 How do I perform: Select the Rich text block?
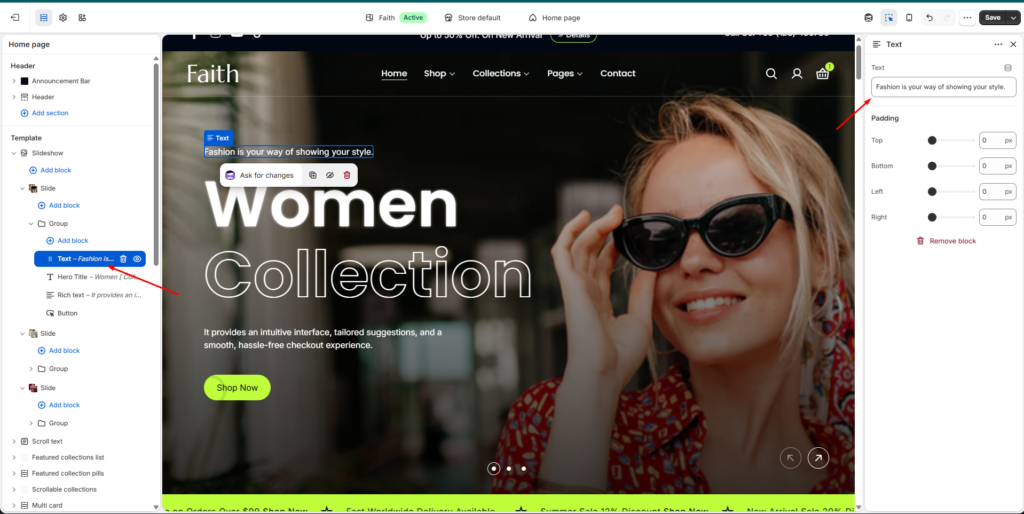tap(93, 295)
